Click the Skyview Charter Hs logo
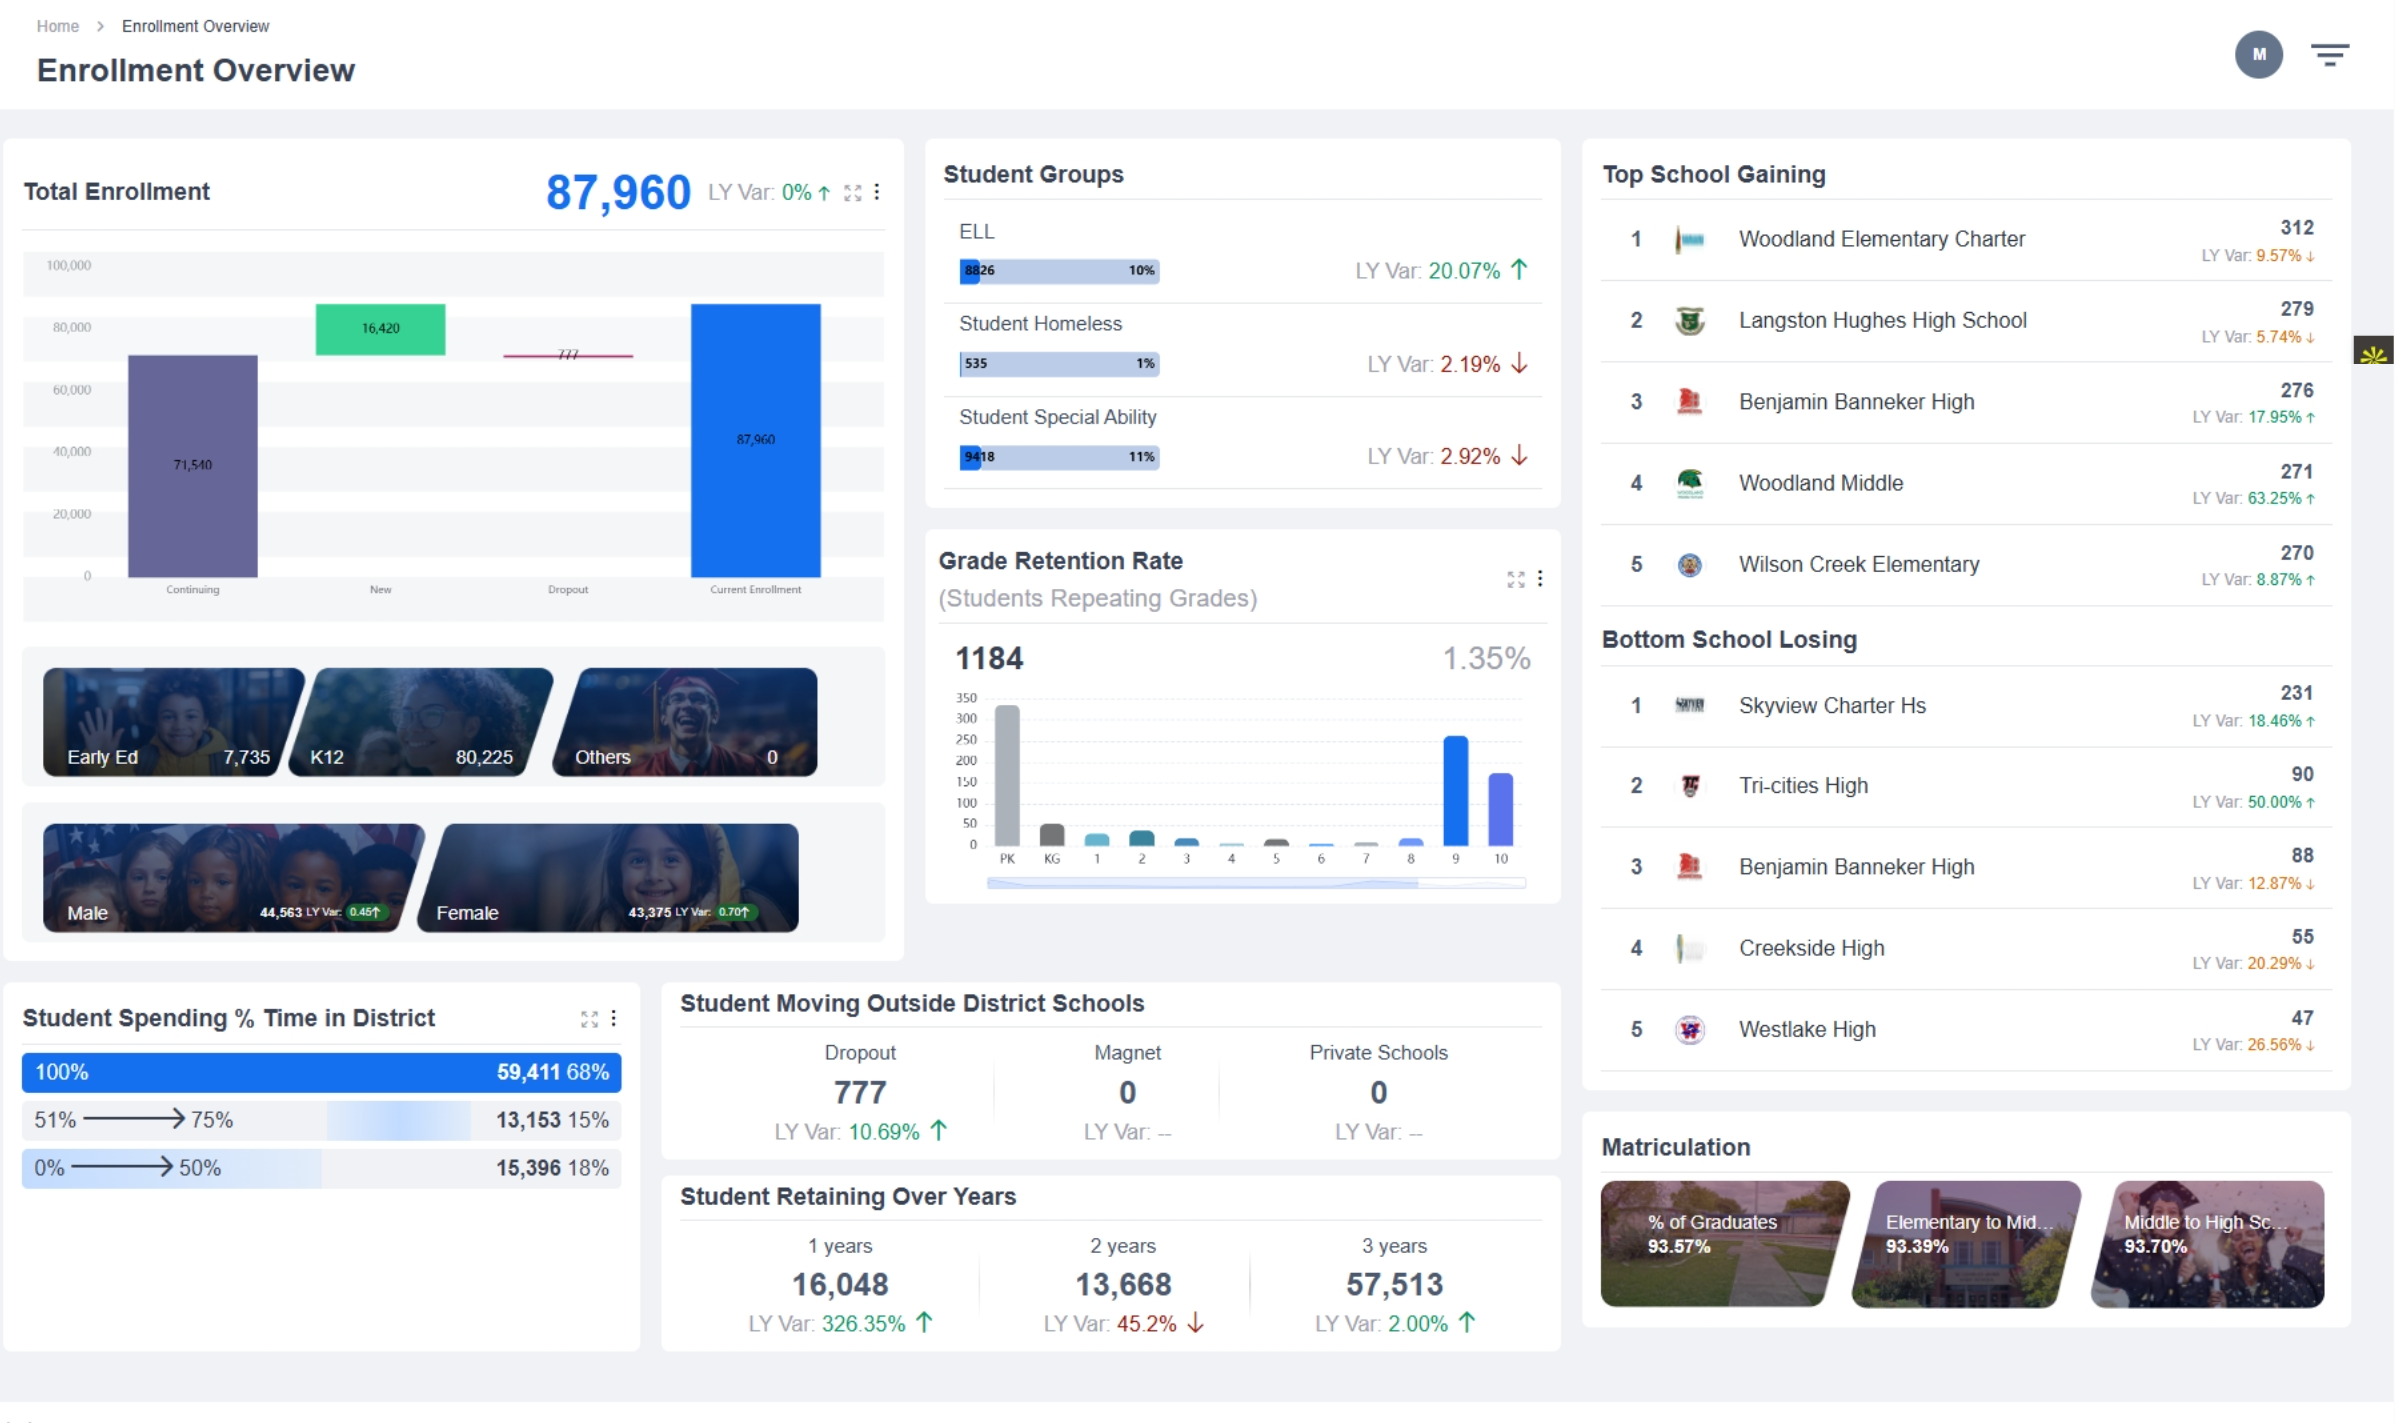Image resolution: width=2395 pixels, height=1423 pixels. pos(1689,705)
